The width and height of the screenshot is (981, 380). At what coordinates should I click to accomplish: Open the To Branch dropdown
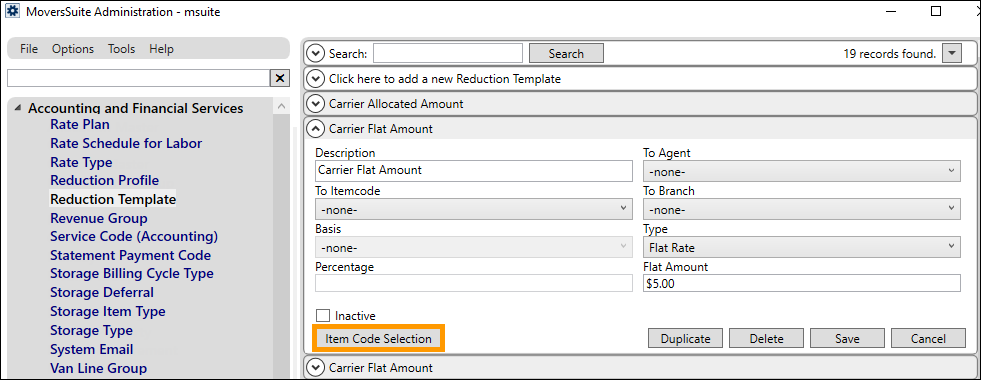801,209
